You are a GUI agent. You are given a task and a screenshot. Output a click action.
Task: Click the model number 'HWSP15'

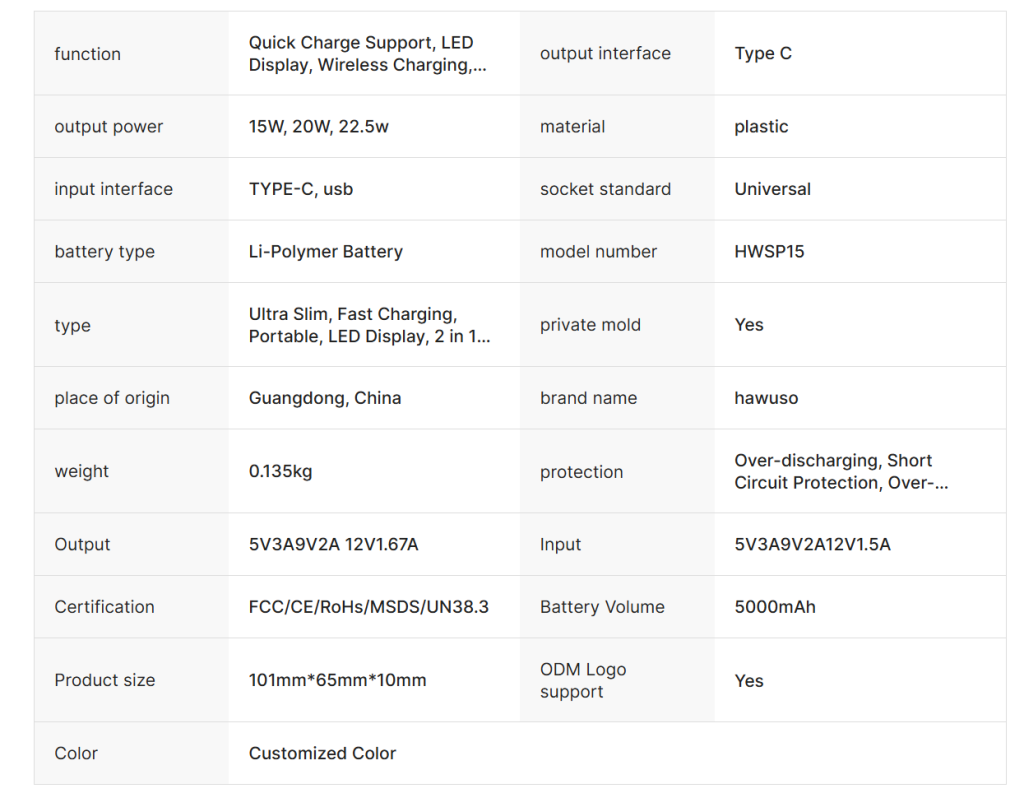(x=769, y=251)
